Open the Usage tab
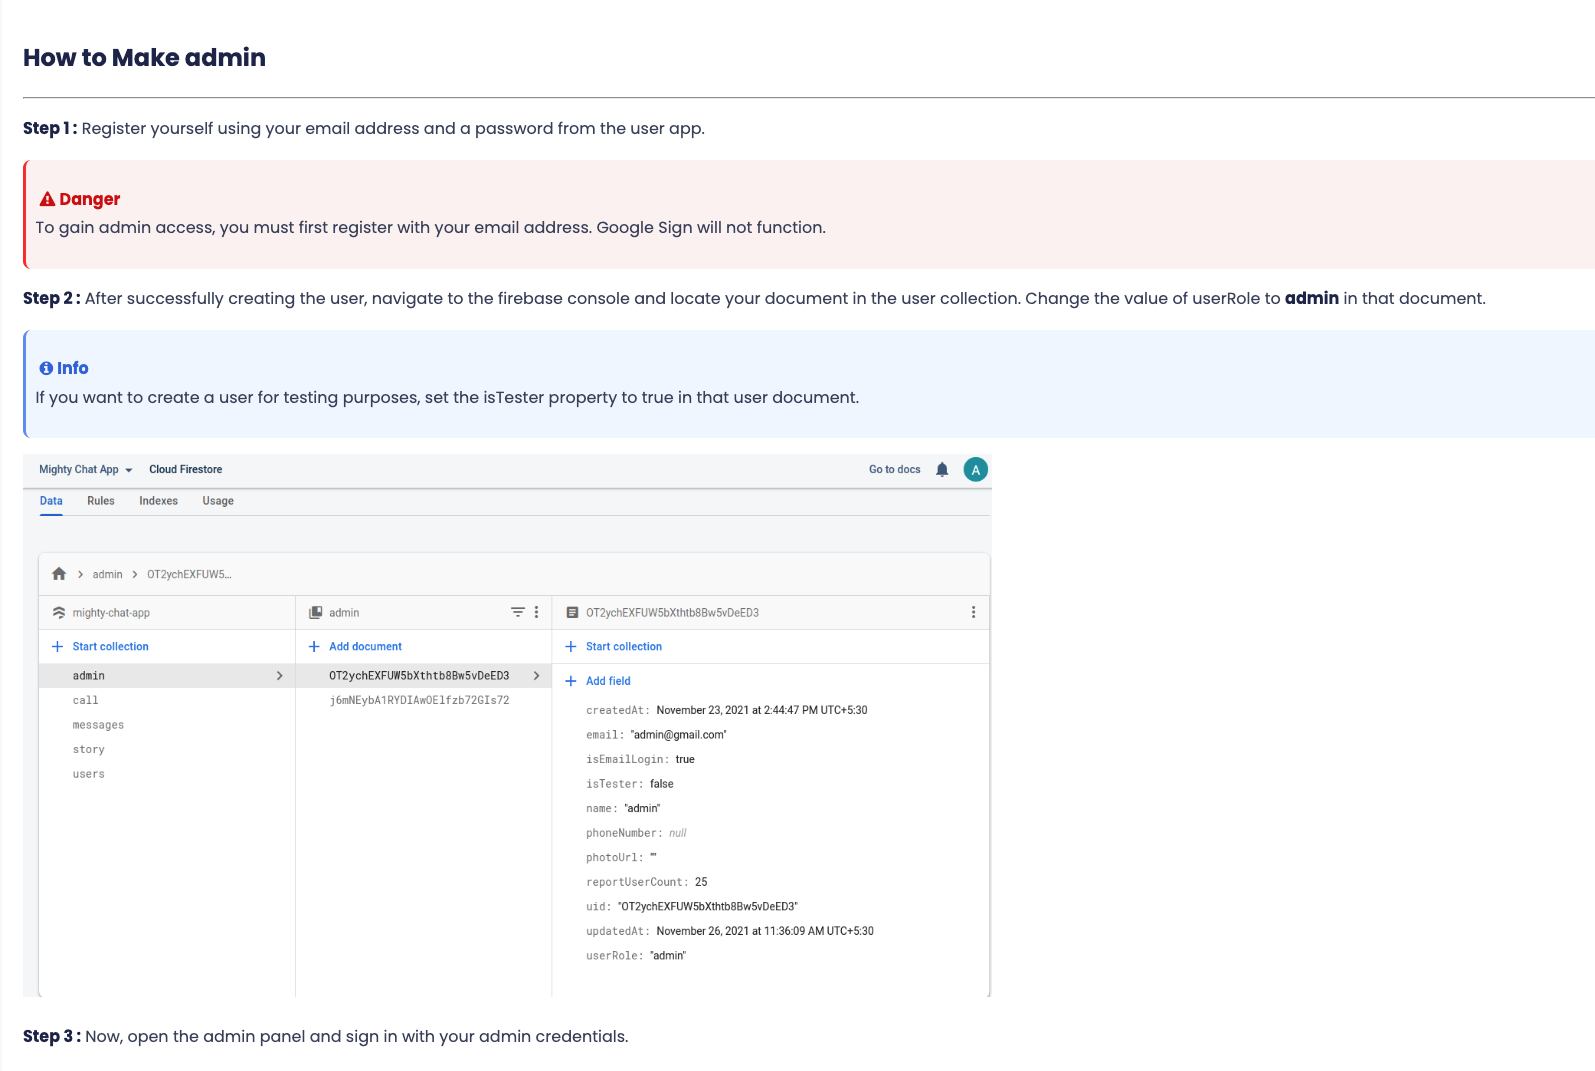 218,501
